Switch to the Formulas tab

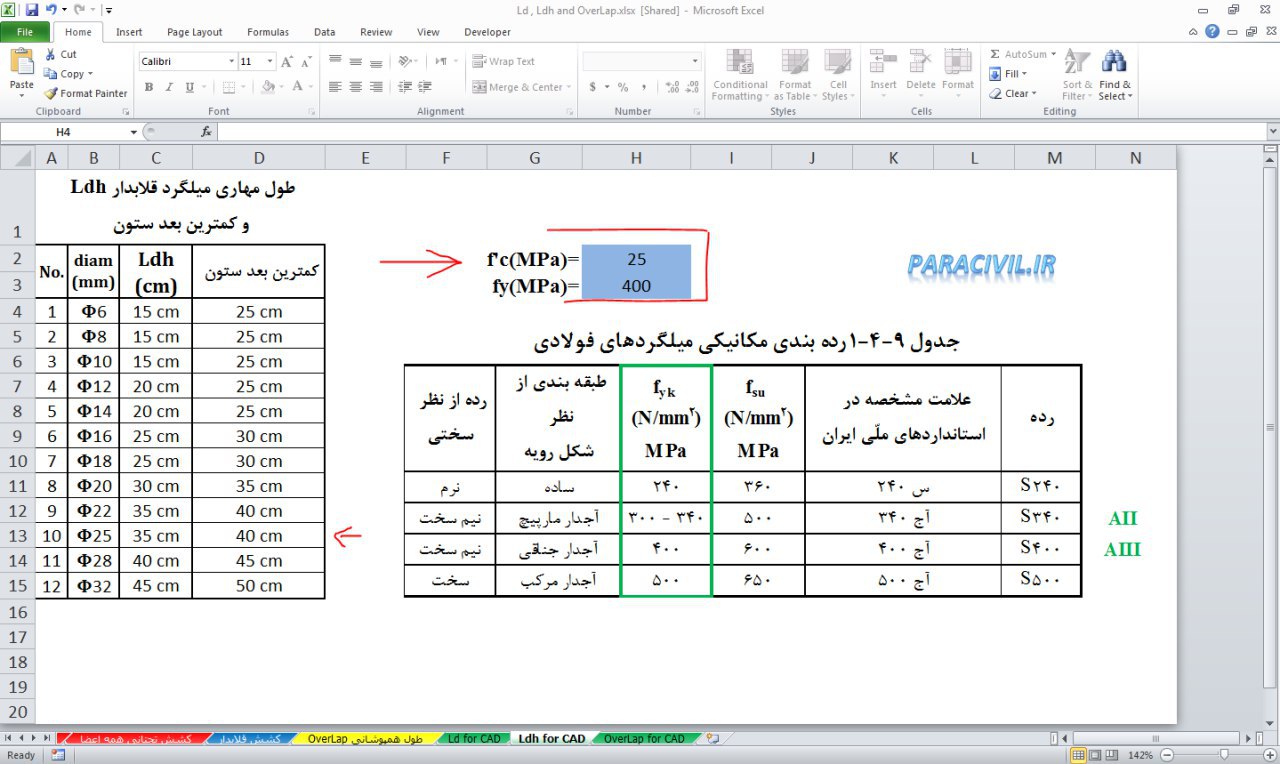point(268,32)
